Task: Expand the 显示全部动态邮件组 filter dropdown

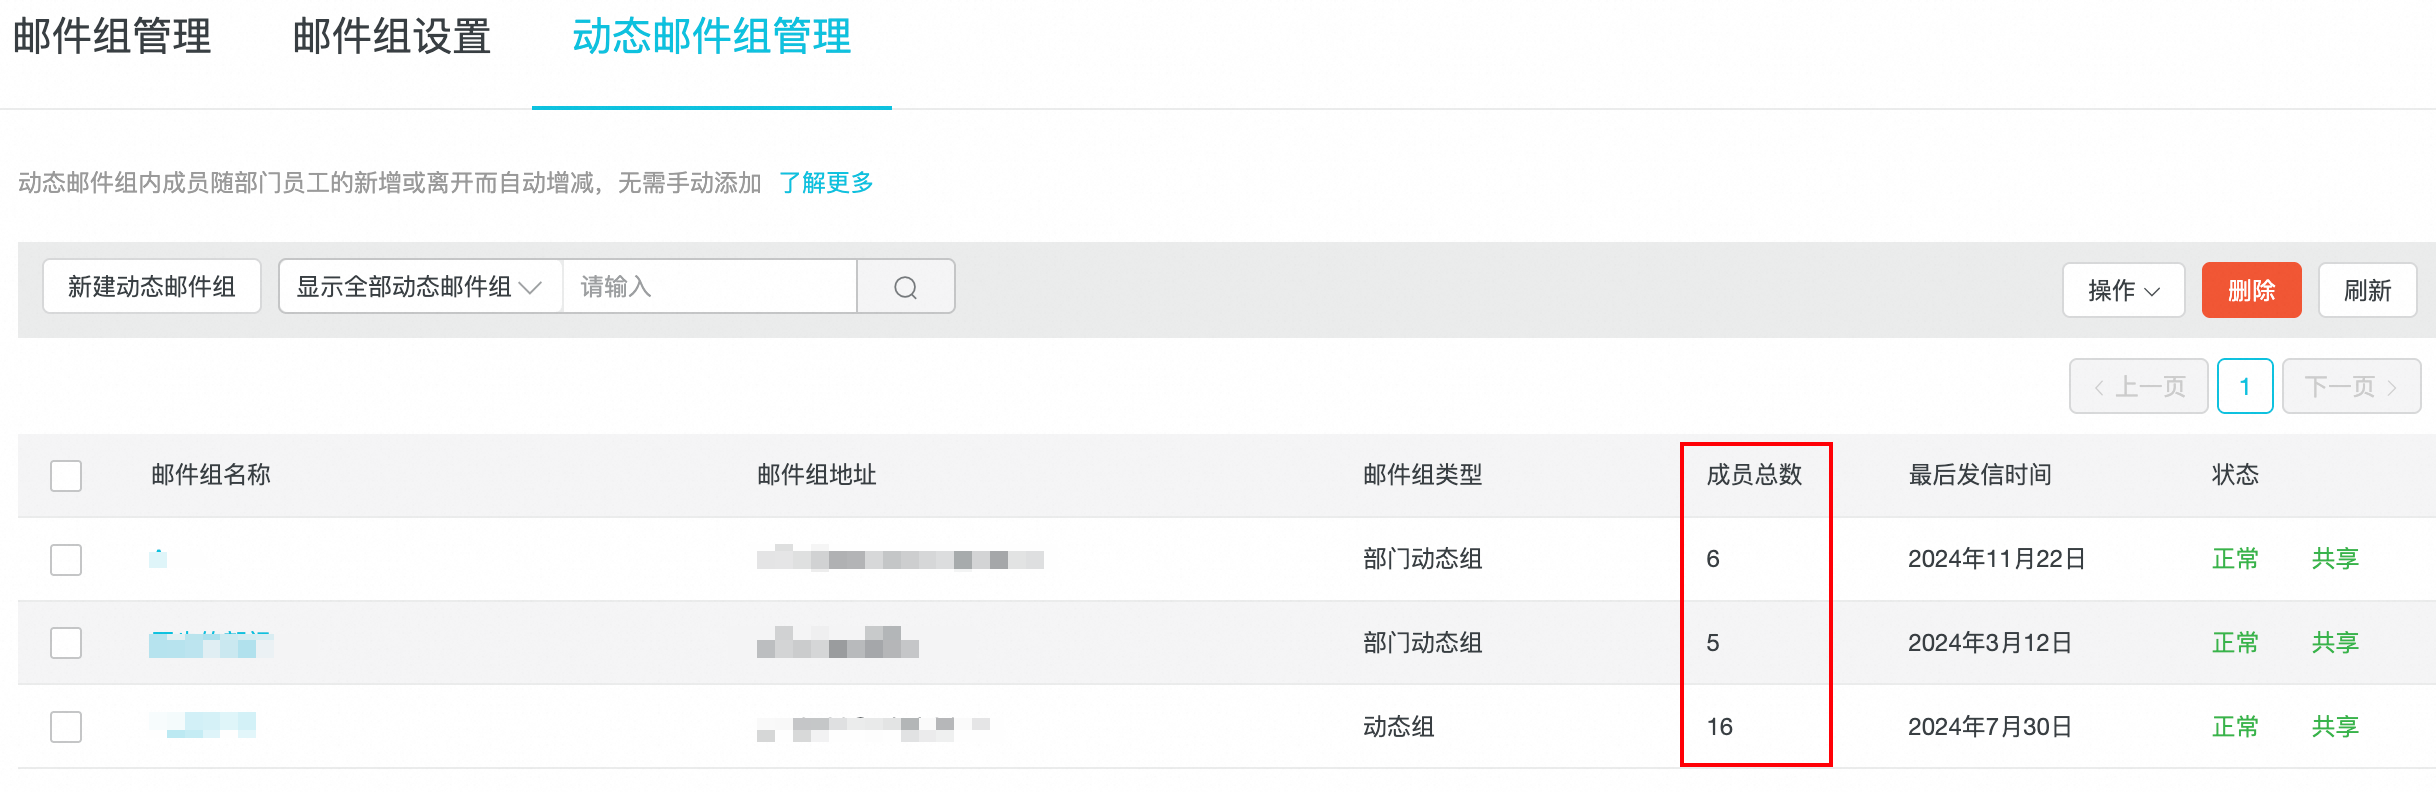Action: click(420, 288)
